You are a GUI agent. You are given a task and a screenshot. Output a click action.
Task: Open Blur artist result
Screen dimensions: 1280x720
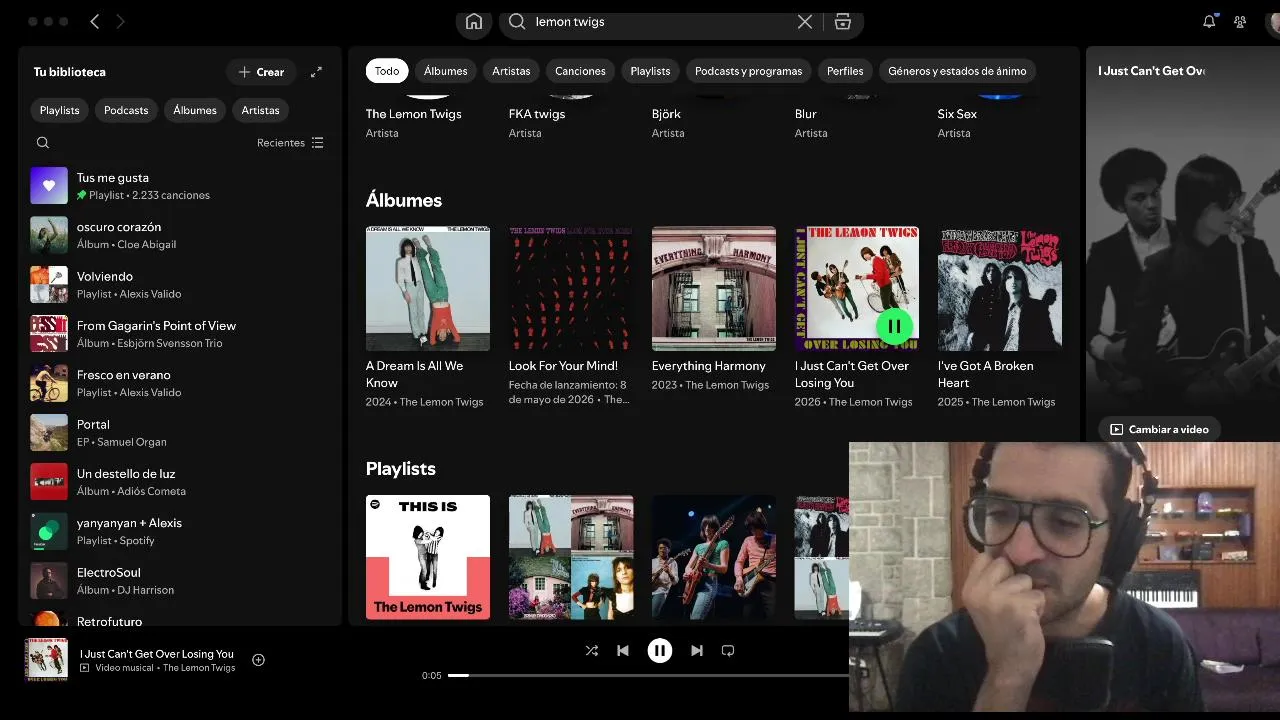point(806,114)
